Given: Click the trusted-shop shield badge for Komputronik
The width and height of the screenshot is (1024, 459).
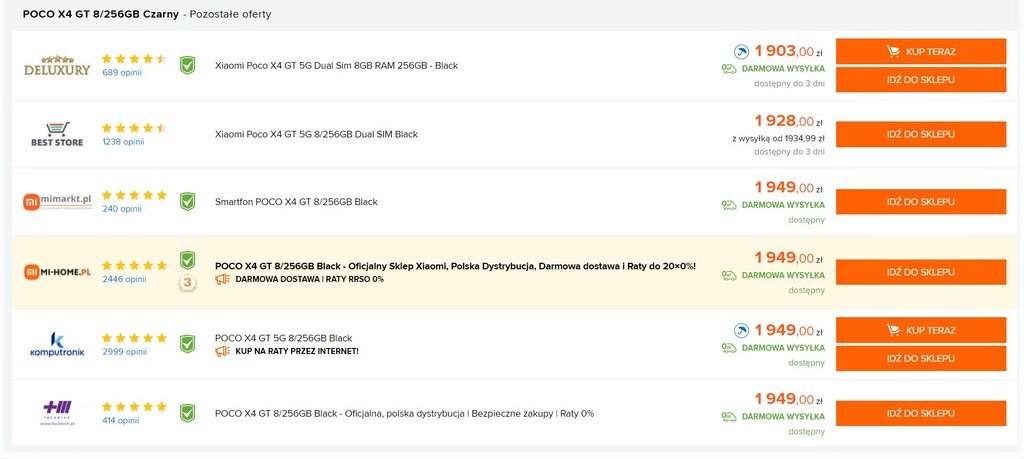Looking at the screenshot, I should point(187,344).
